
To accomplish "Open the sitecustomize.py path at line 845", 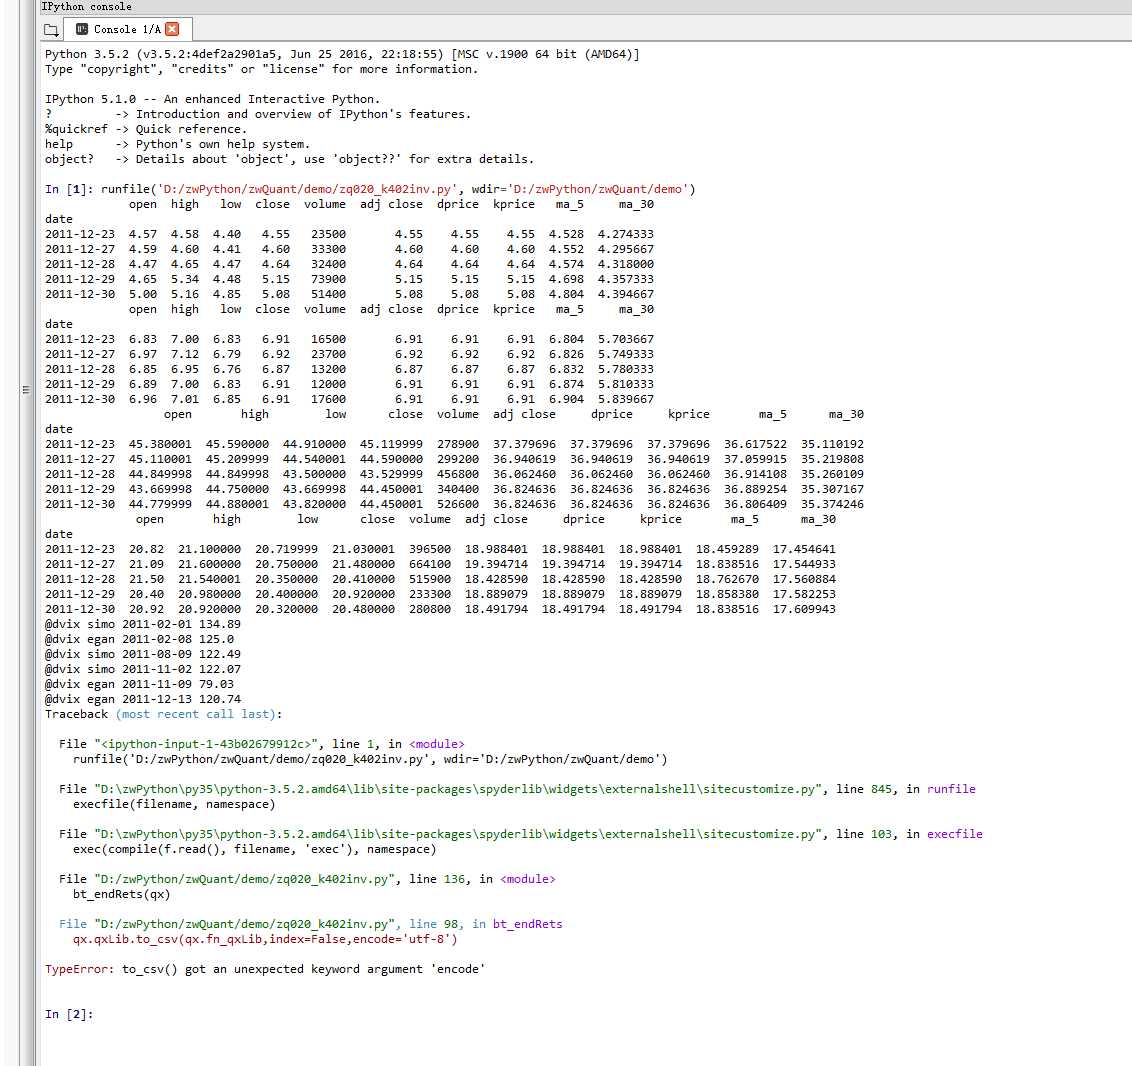I will pyautogui.click(x=459, y=789).
